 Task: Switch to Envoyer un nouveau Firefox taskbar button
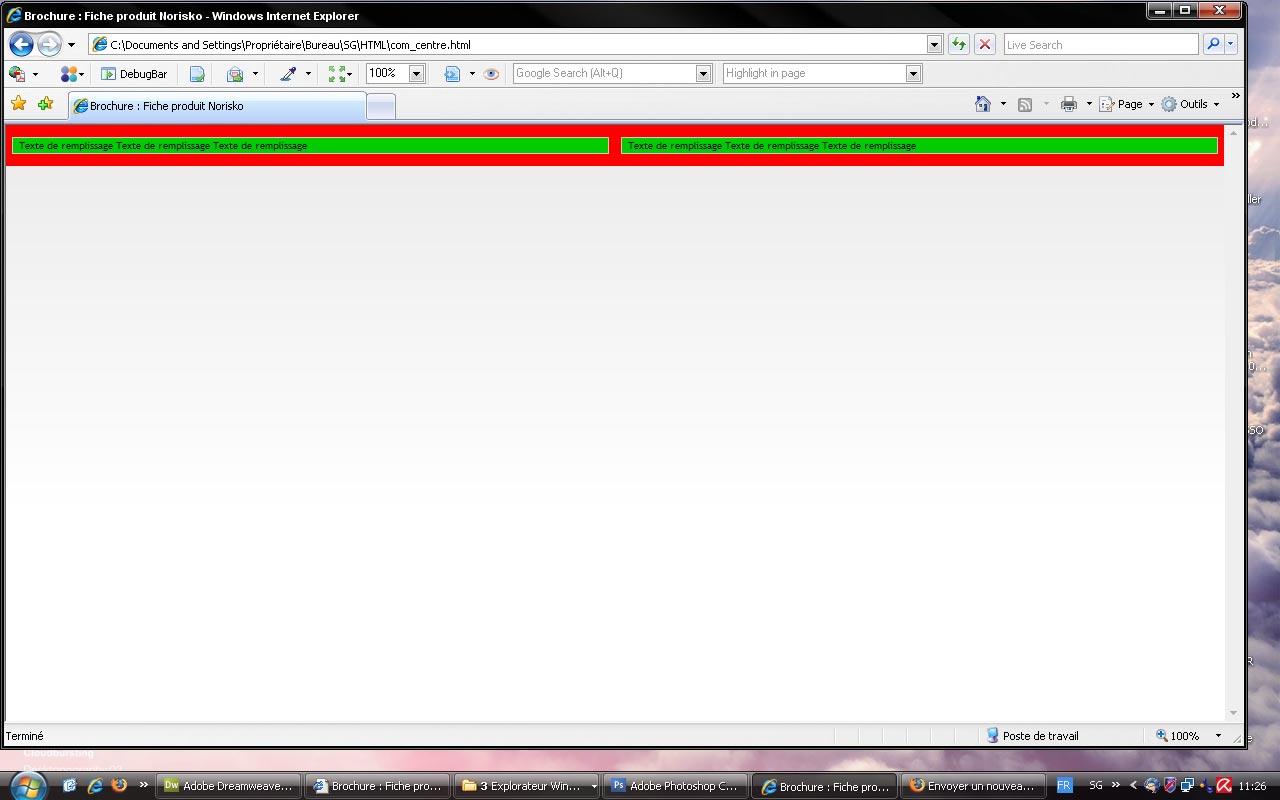pos(973,786)
